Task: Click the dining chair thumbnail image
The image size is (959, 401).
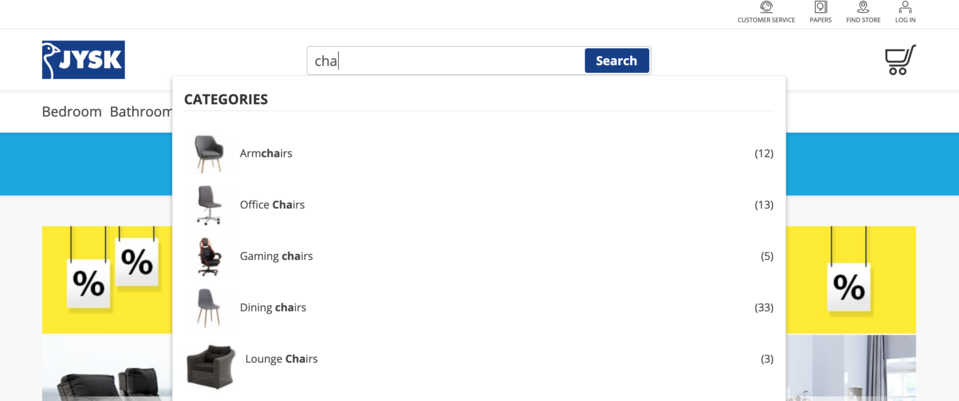Action: 209,307
